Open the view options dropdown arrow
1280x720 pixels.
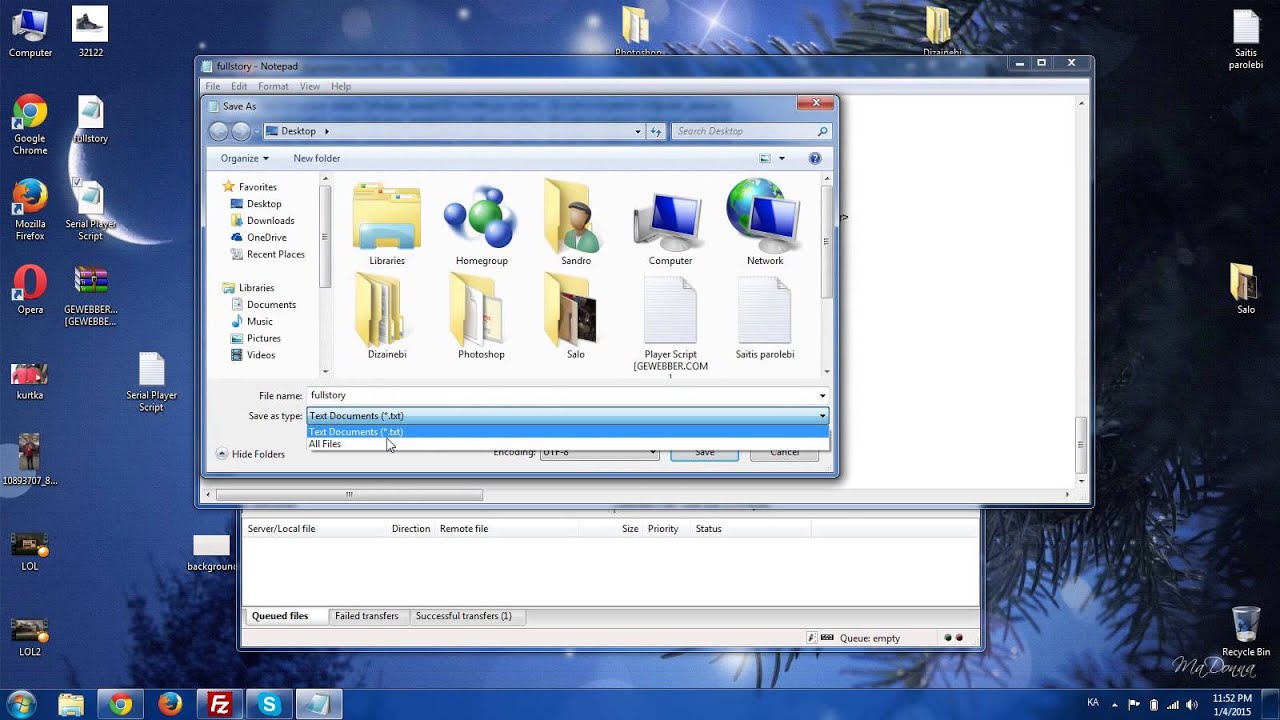(x=782, y=158)
